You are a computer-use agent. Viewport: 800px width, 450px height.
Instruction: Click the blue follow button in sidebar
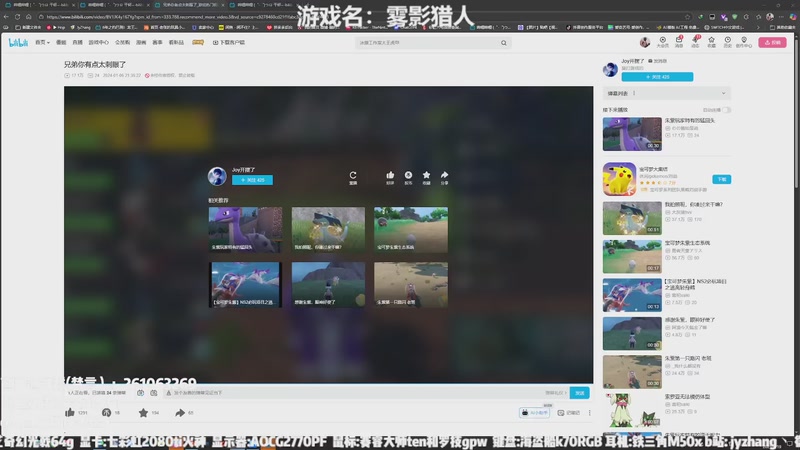(657, 77)
